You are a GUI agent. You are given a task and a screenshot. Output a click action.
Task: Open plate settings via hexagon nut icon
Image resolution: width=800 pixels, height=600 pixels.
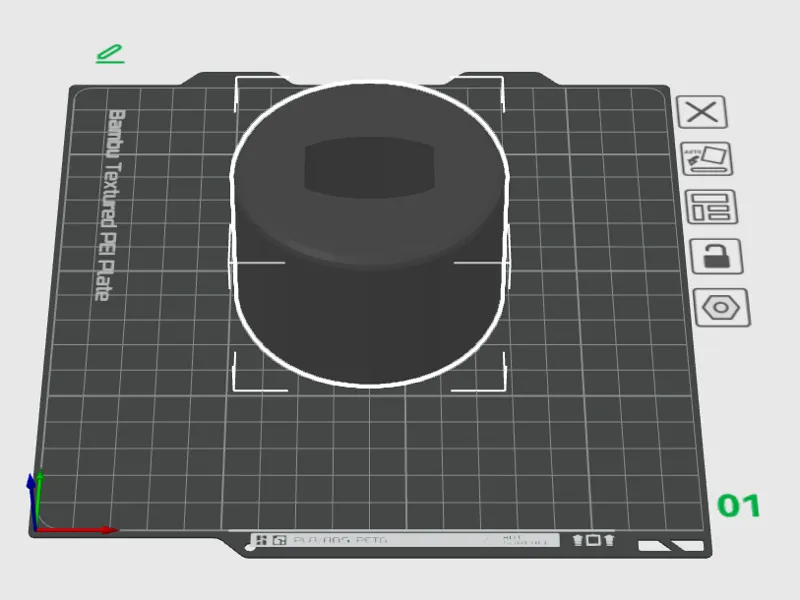[x=721, y=308]
